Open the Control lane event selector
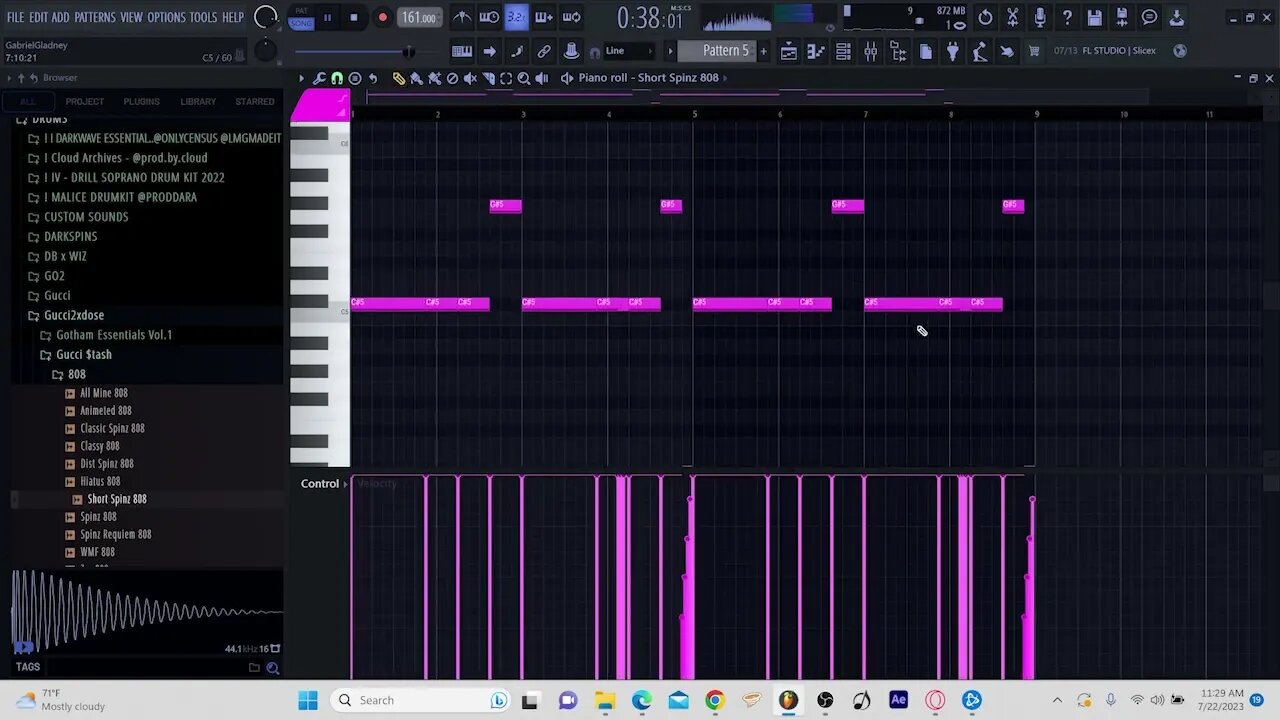Image resolution: width=1280 pixels, height=720 pixels. click(324, 484)
